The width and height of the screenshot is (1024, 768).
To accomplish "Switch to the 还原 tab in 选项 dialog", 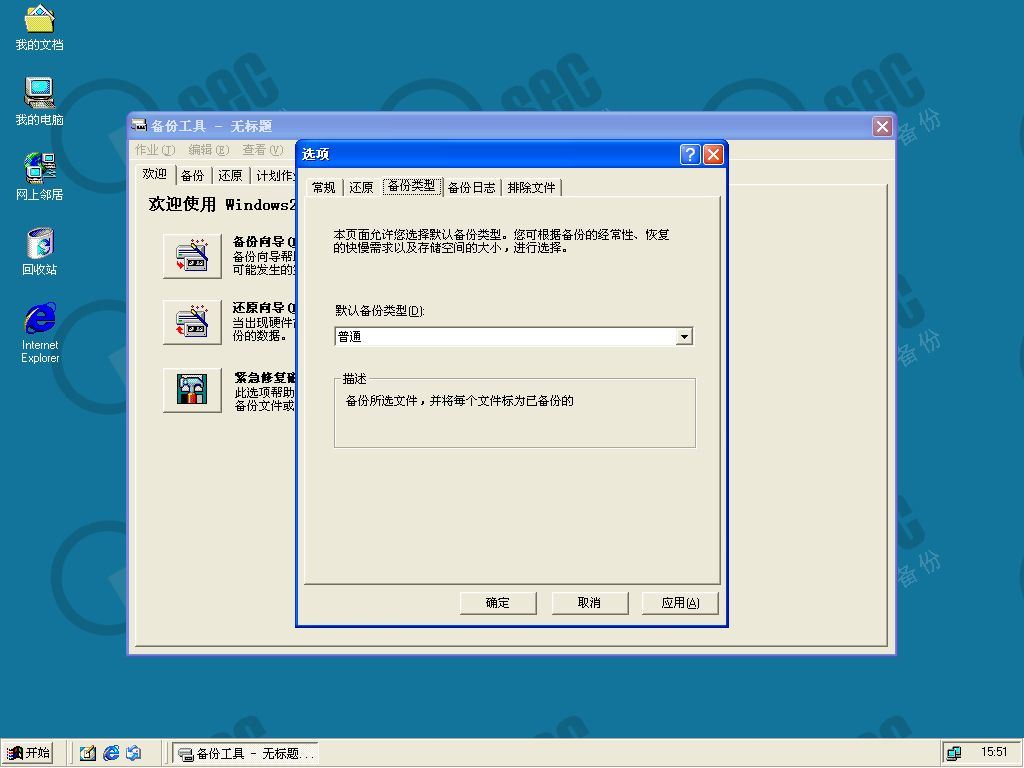I will (361, 187).
